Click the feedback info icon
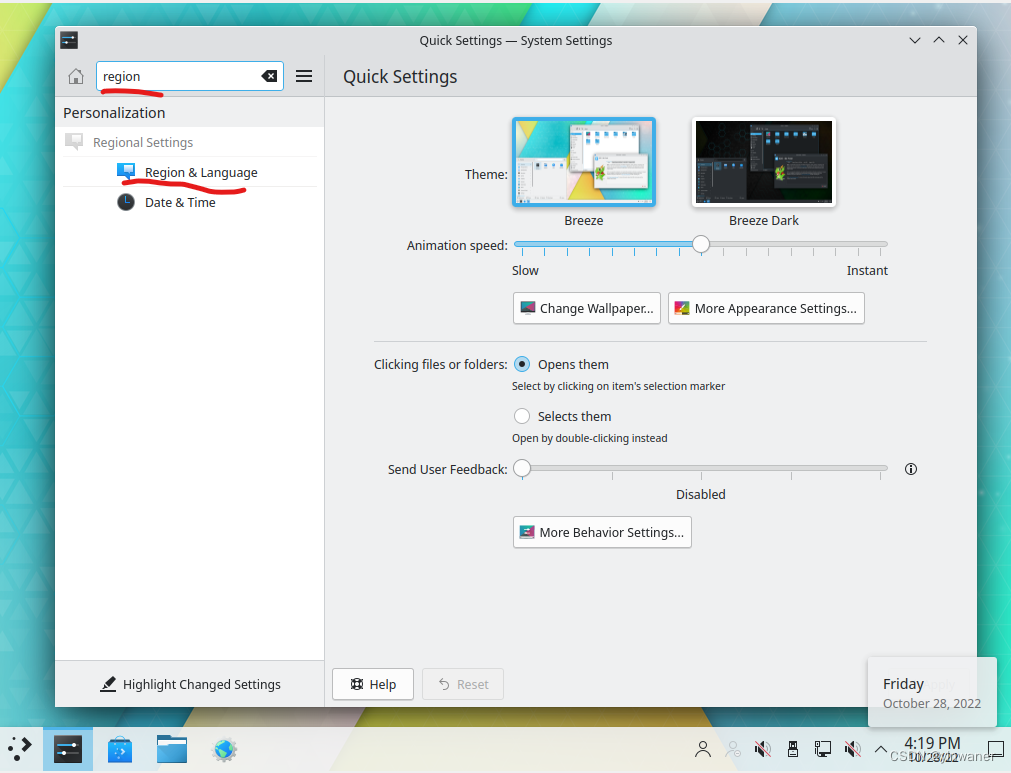Screen dimensions: 1011x773 click(x=910, y=469)
